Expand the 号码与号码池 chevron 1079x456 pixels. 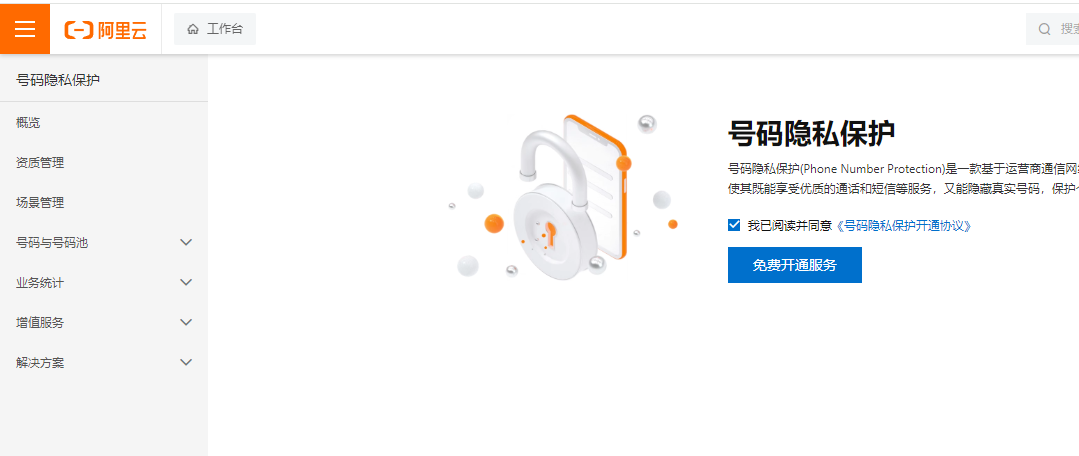tap(186, 242)
